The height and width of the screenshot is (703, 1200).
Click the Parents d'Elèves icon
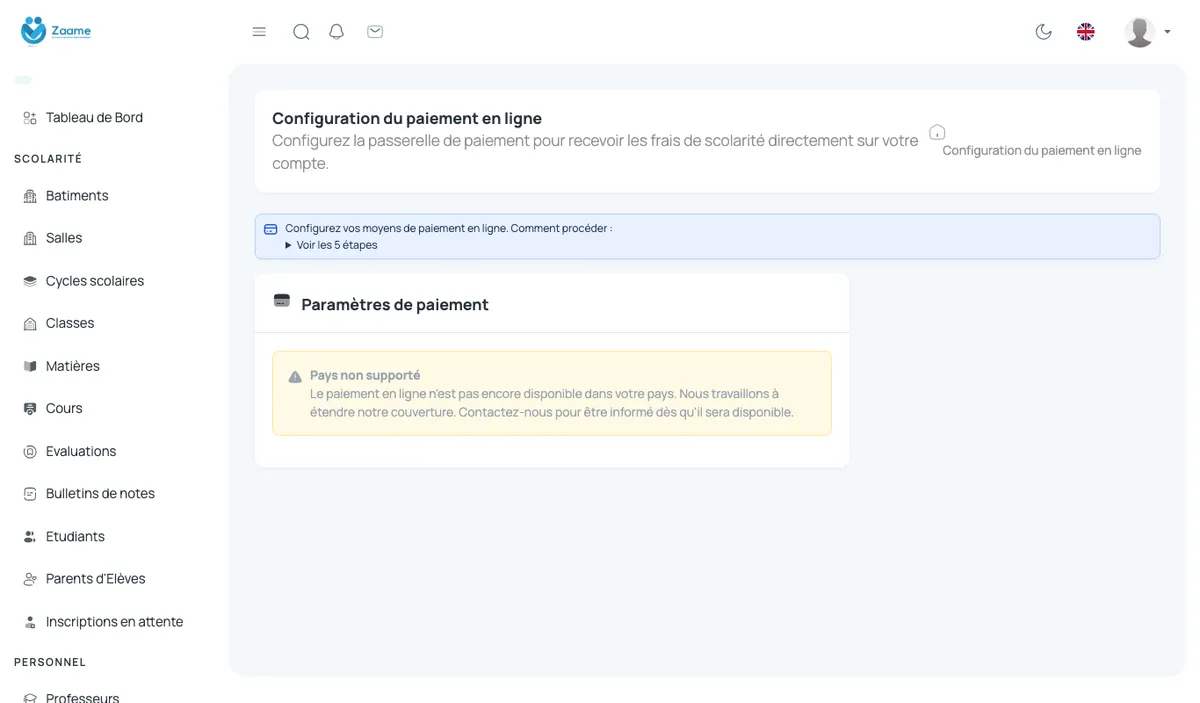[30, 579]
